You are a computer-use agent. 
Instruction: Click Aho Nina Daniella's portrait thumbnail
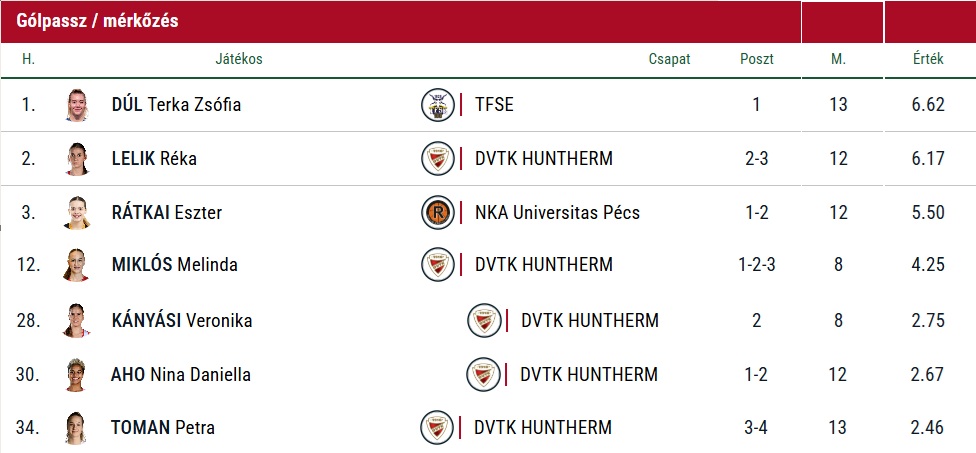click(77, 374)
